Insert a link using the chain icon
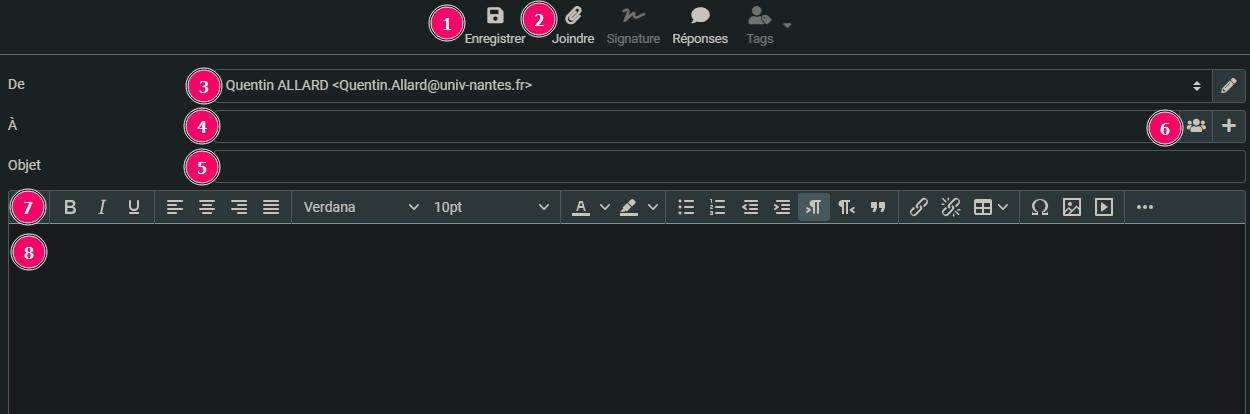 click(918, 207)
